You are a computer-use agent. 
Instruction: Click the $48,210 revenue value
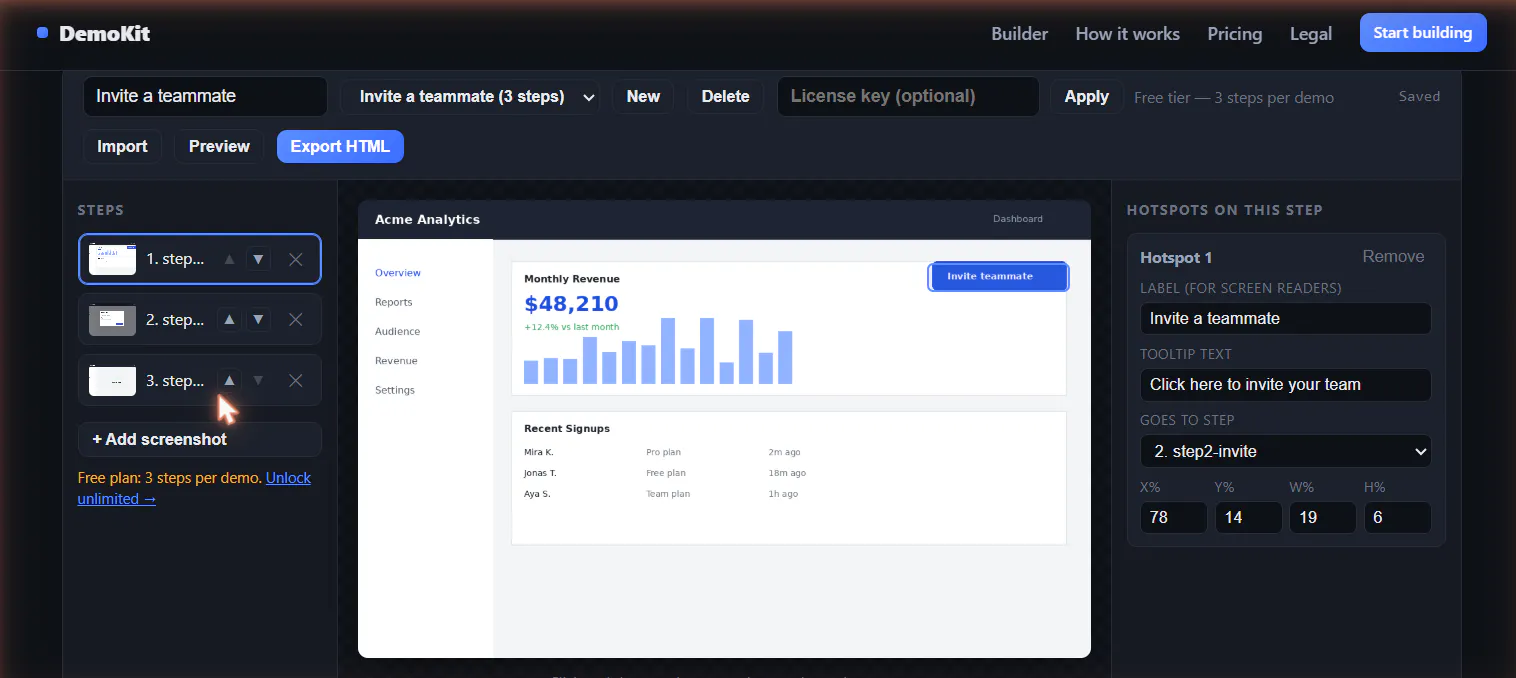click(571, 304)
